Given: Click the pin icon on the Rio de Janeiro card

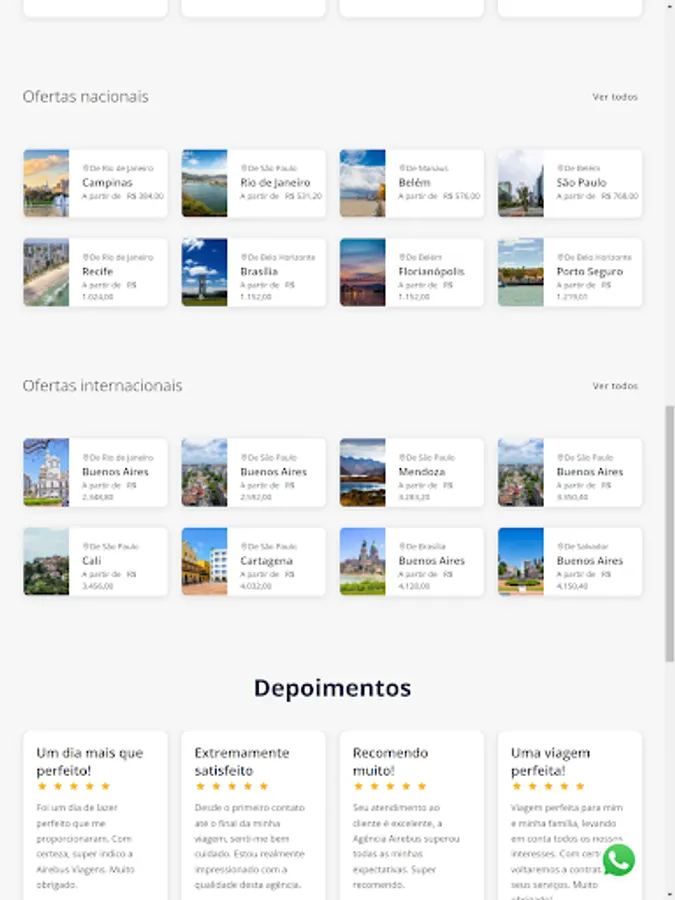Looking at the screenshot, I should [x=243, y=168].
